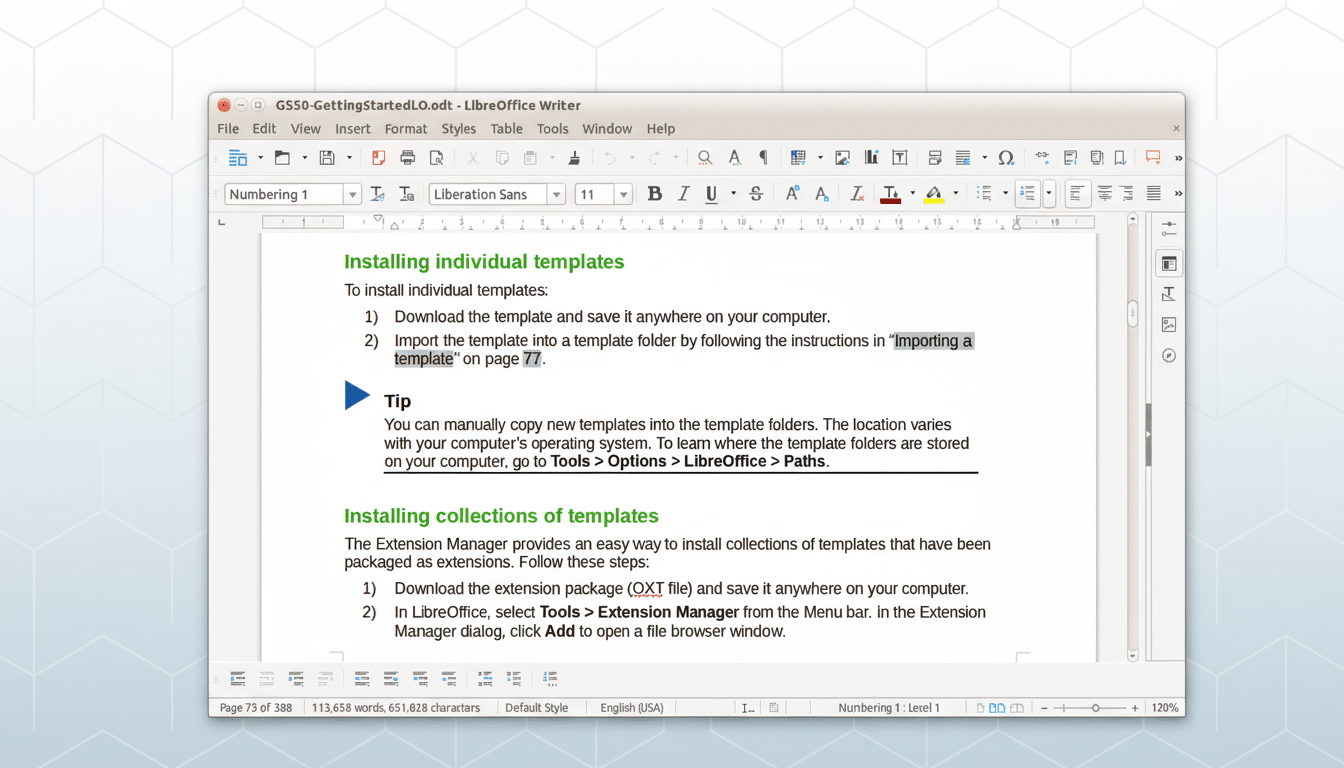The width and height of the screenshot is (1344, 768).
Task: Open the Tools menu
Action: tap(552, 128)
